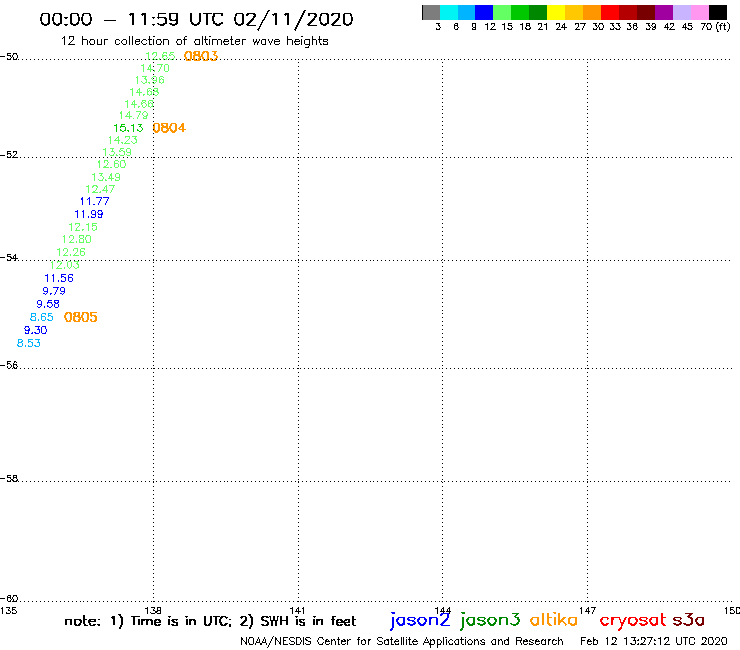
Task: Click the gray swatch in the color scale
Action: [431, 12]
